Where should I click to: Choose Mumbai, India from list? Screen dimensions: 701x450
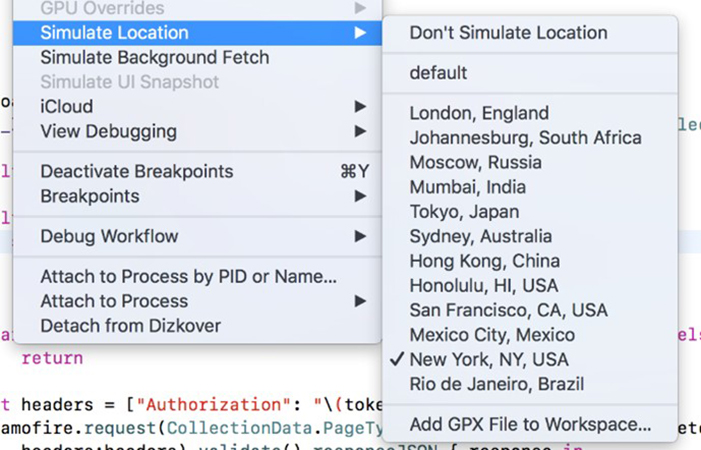coord(467,187)
